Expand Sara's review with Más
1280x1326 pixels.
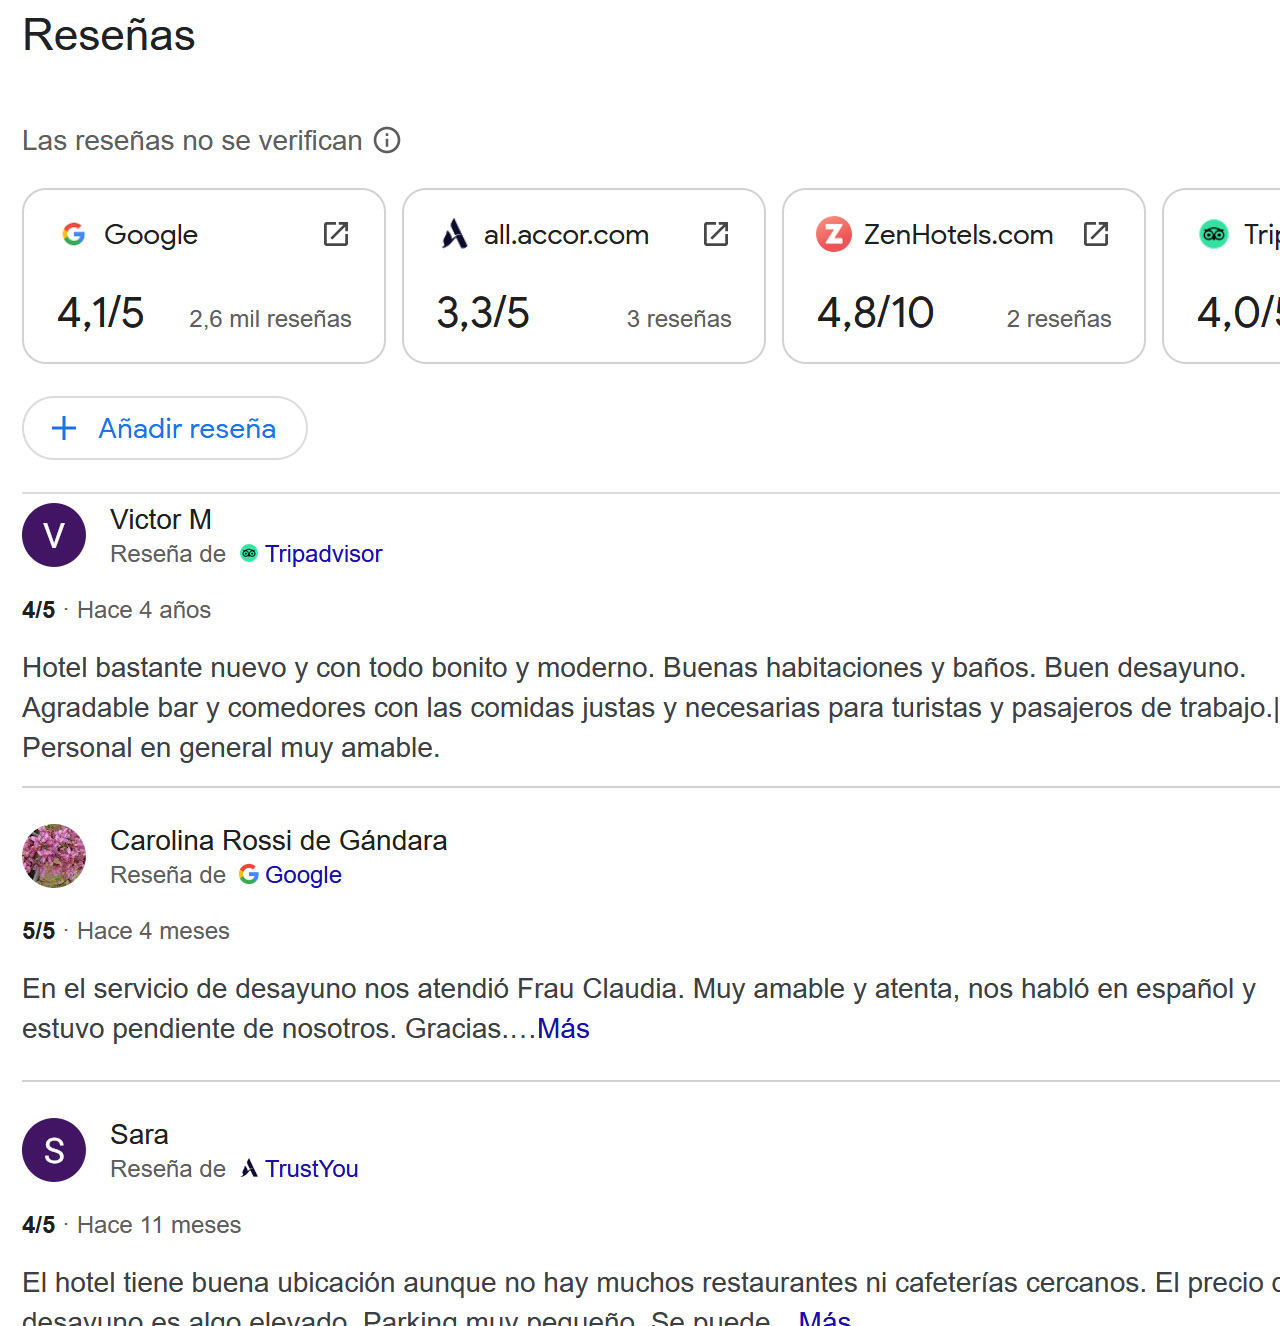click(x=824, y=1317)
